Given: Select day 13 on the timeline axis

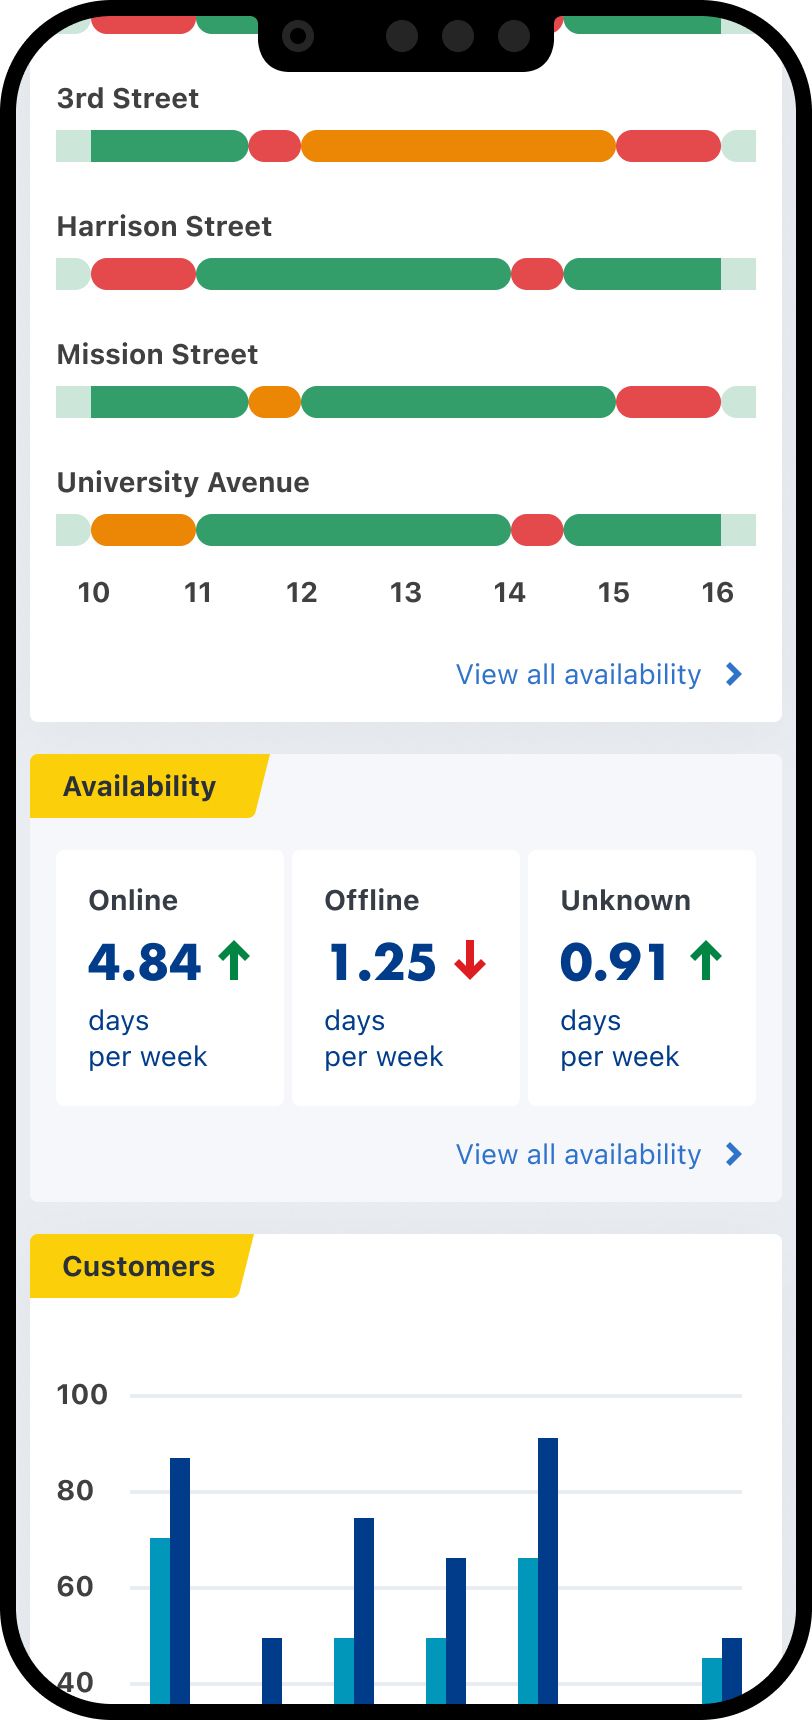Looking at the screenshot, I should pyautogui.click(x=406, y=593).
